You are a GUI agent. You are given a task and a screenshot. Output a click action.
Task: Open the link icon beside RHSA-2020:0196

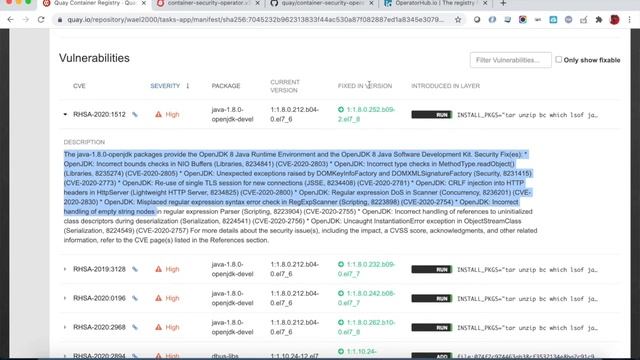coord(135,298)
